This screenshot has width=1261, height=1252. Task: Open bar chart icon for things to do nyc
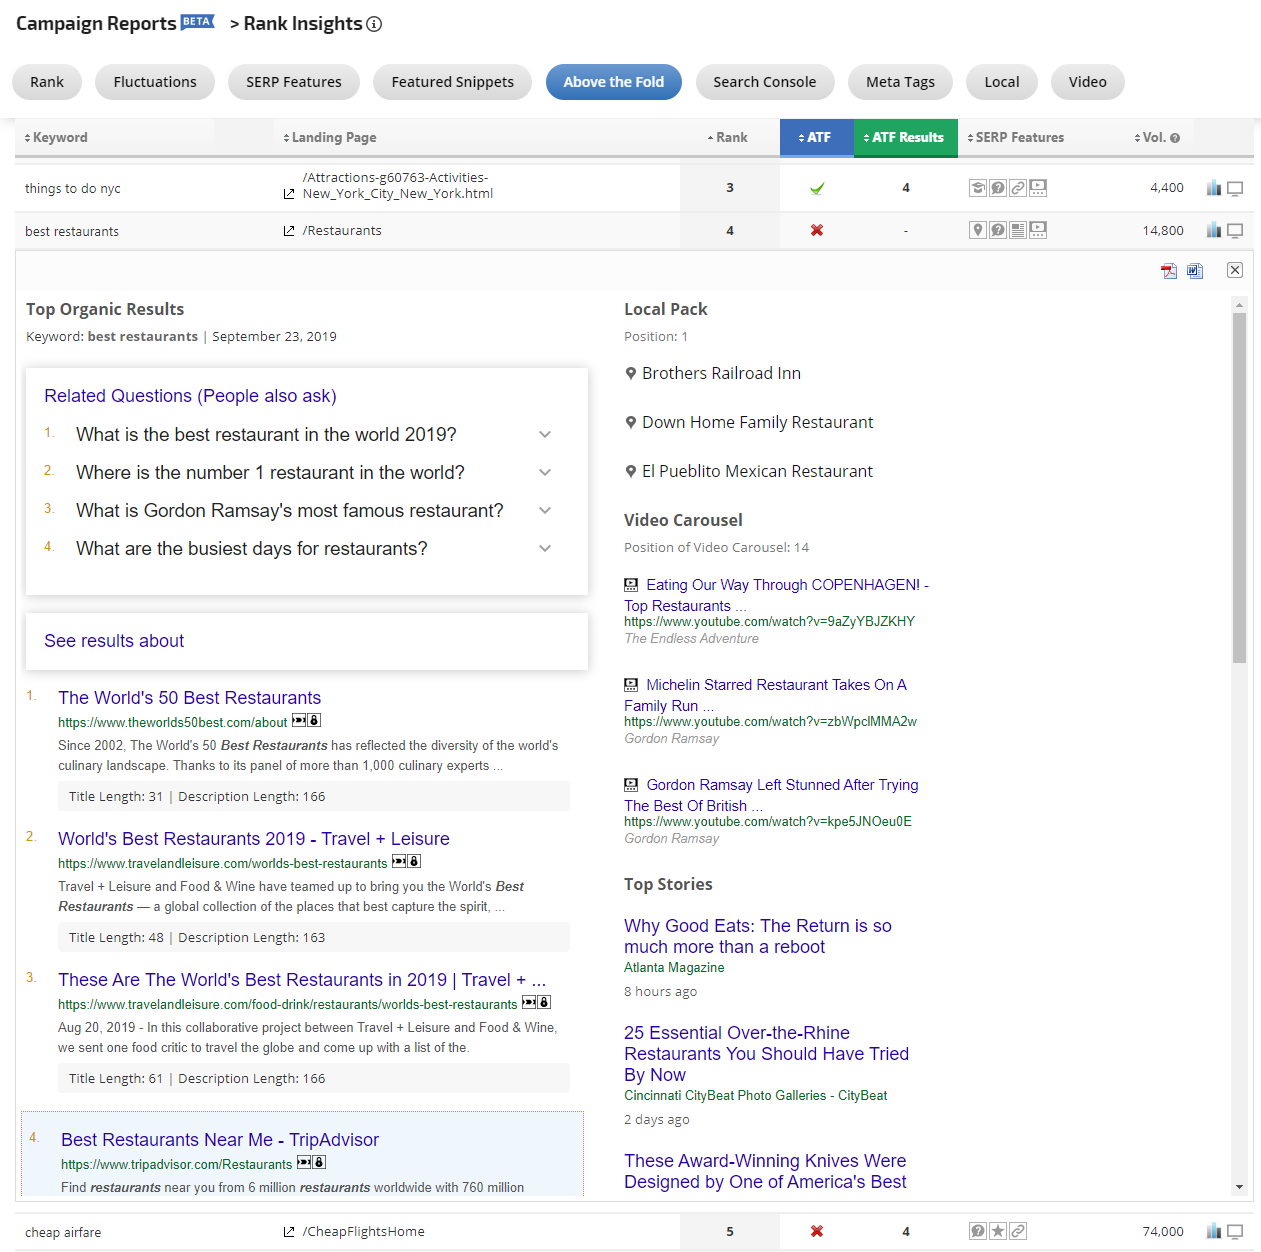[x=1213, y=188]
